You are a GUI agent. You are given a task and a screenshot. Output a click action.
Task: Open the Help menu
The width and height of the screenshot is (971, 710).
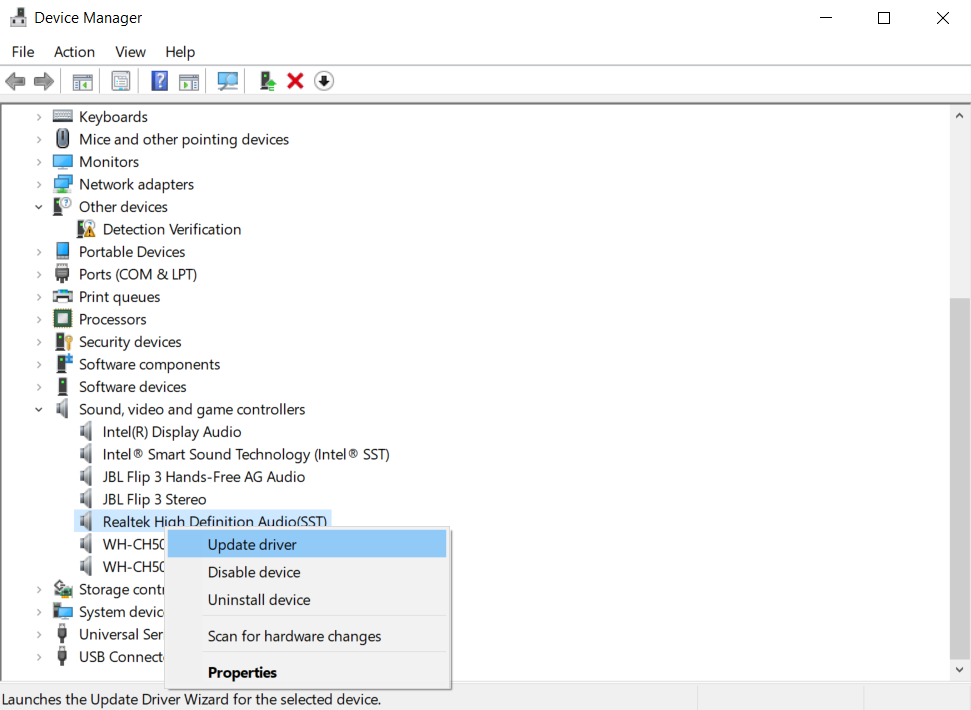coord(180,52)
